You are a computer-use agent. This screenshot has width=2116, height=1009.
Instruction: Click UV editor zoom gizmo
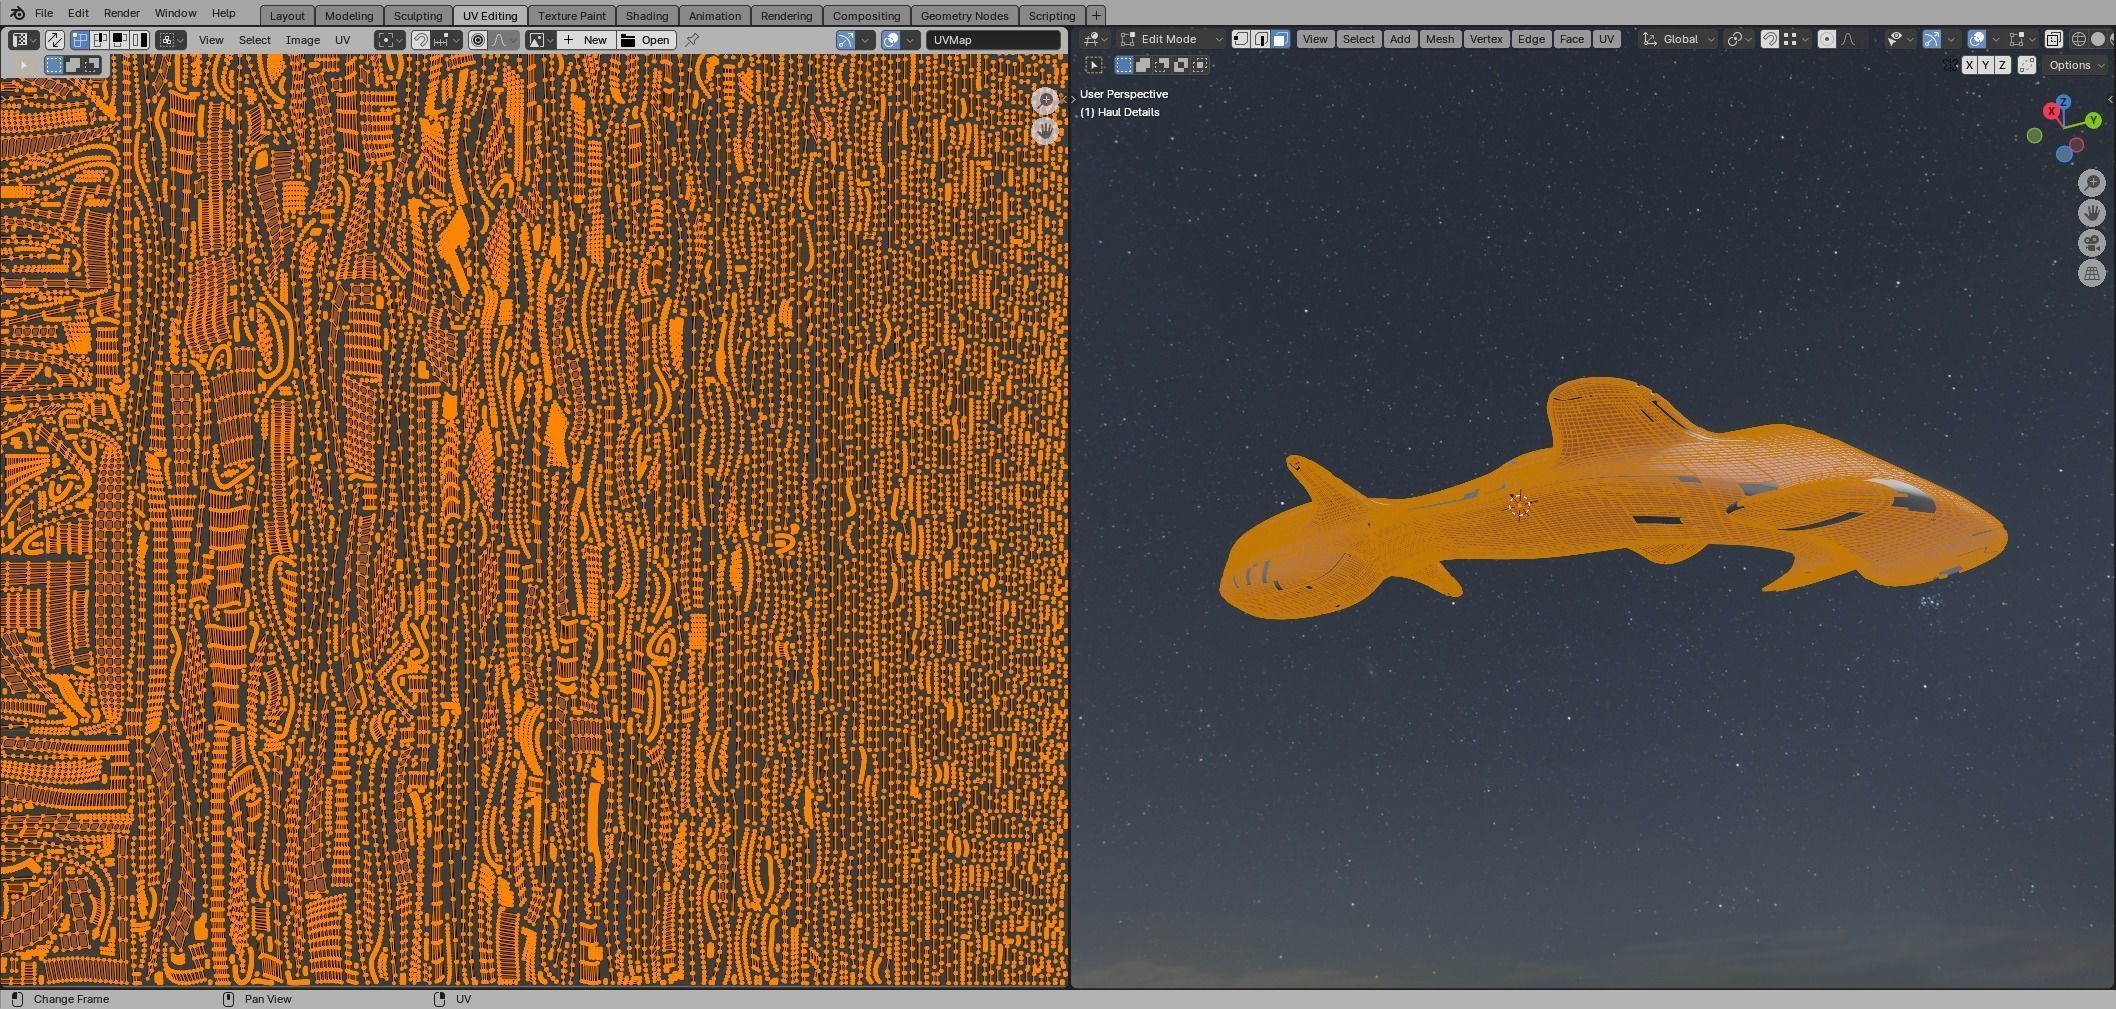pyautogui.click(x=1045, y=100)
